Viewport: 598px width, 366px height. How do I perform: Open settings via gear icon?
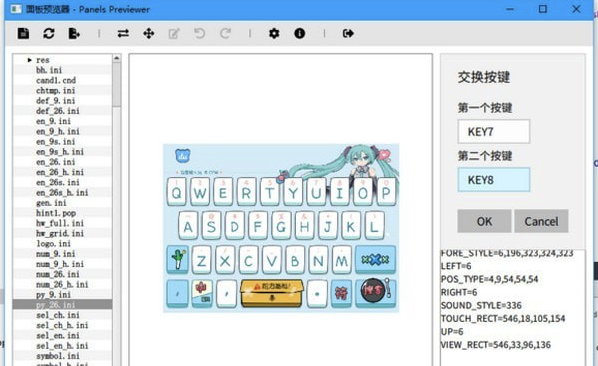pyautogui.click(x=274, y=34)
